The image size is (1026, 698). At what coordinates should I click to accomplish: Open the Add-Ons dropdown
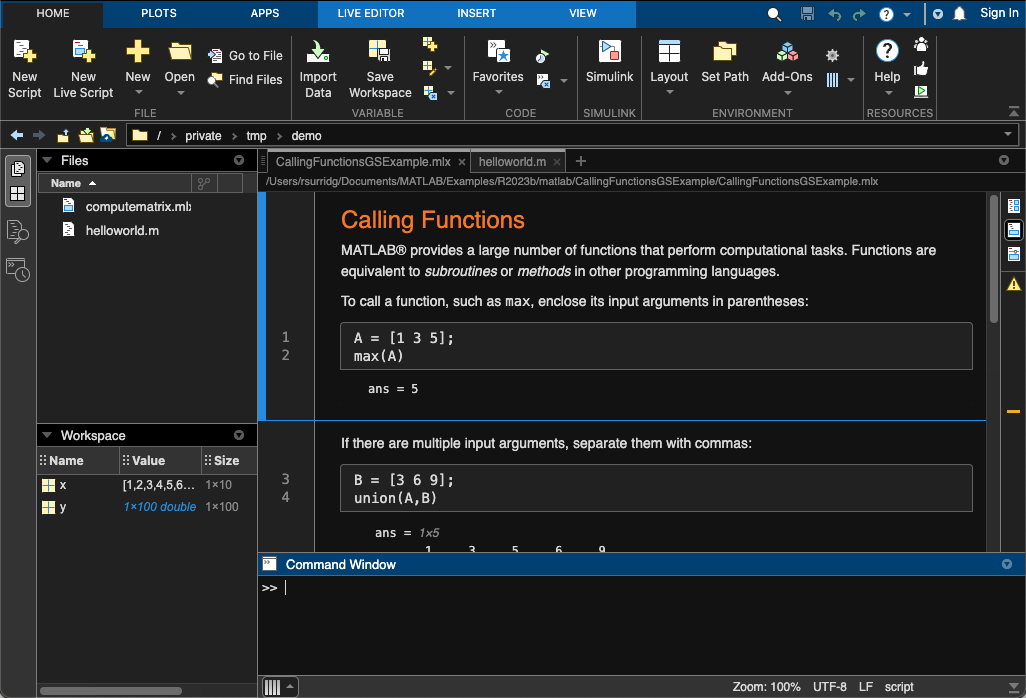pos(787,92)
